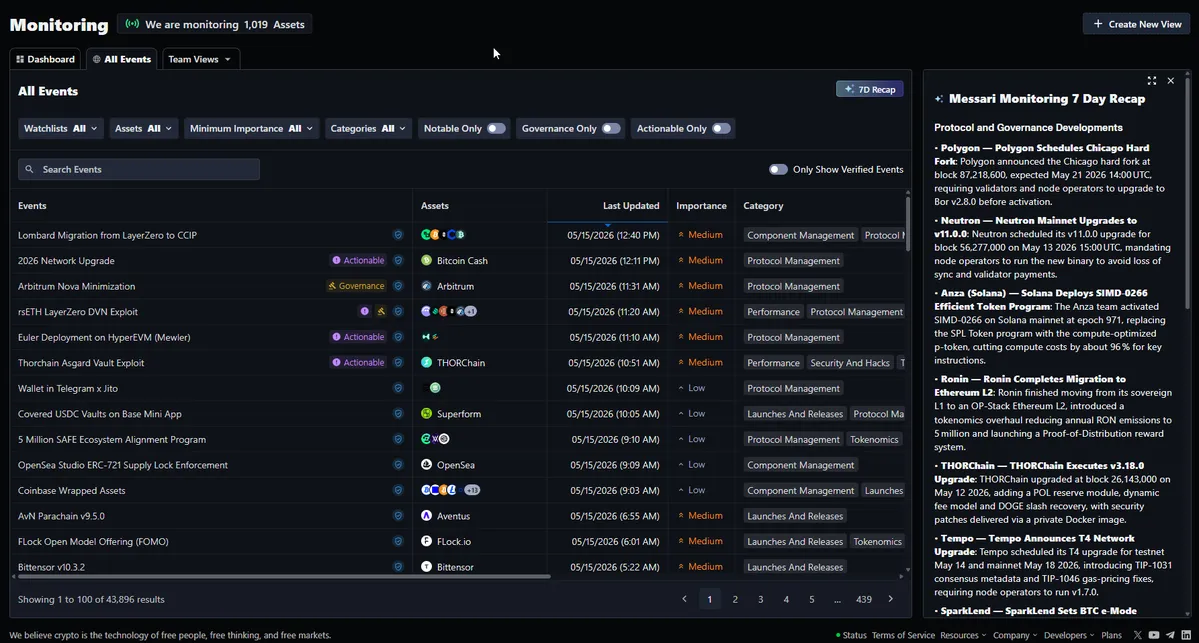Expand the Team Views dropdown tab

[200, 60]
